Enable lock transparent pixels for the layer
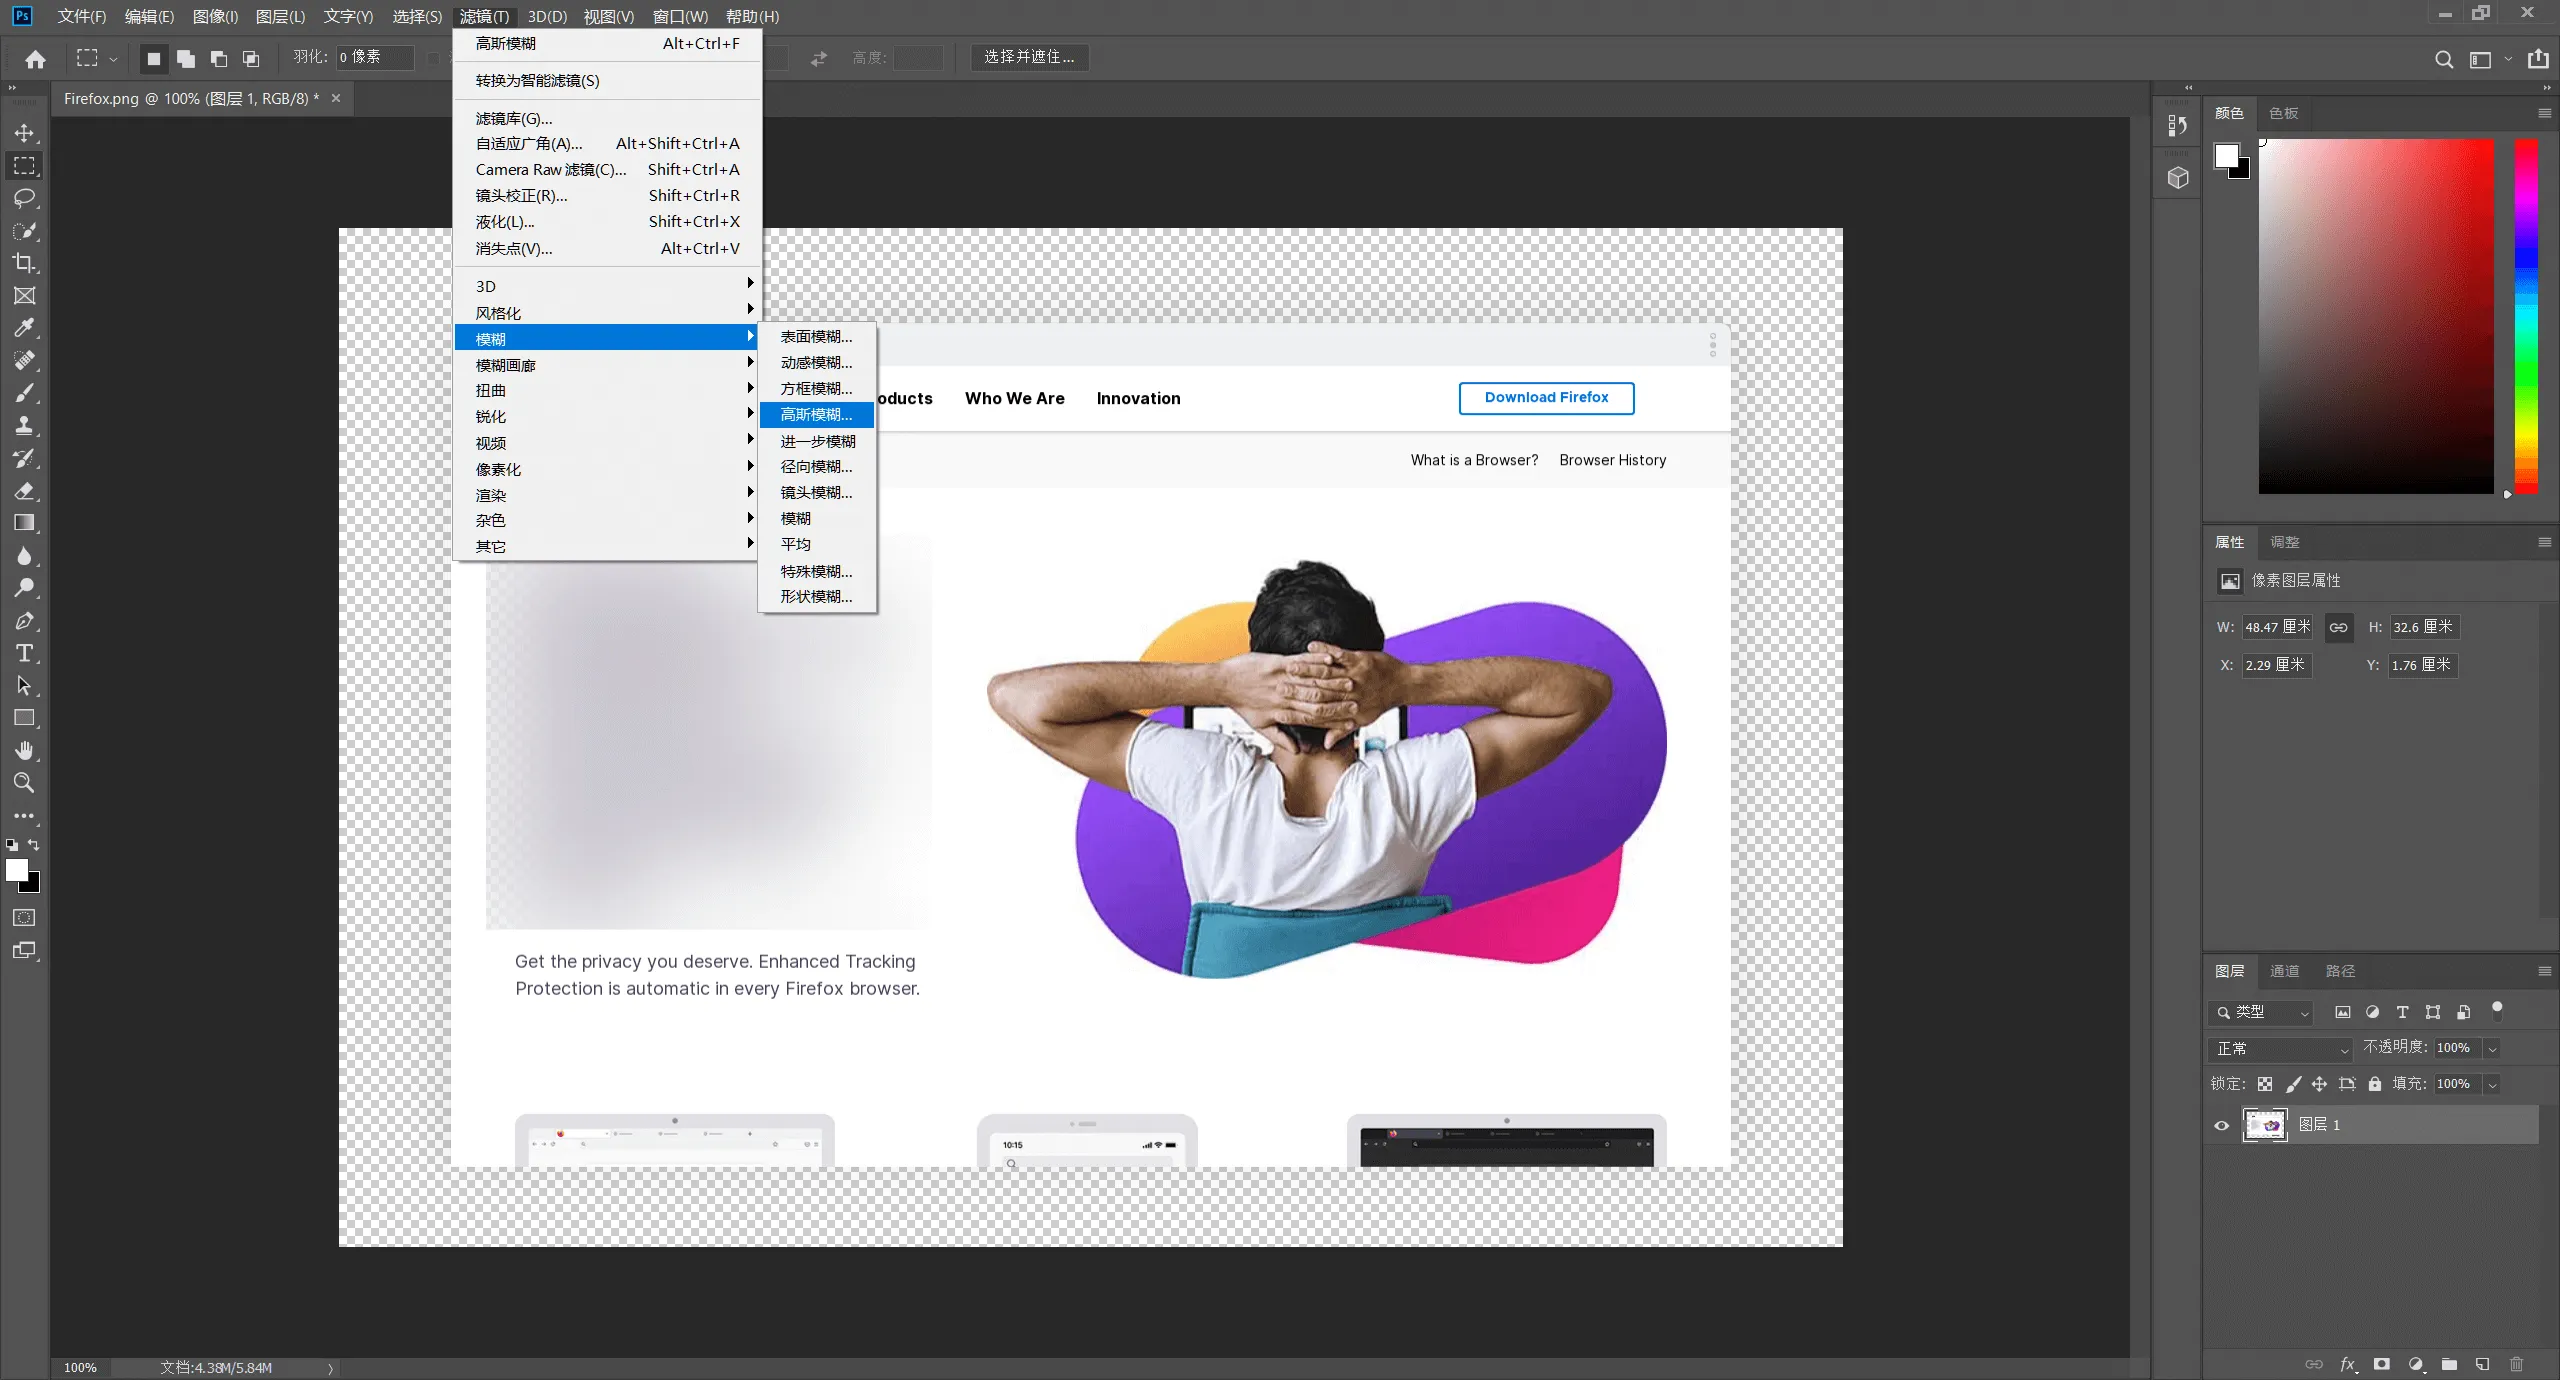This screenshot has height=1380, width=2560. (2265, 1084)
